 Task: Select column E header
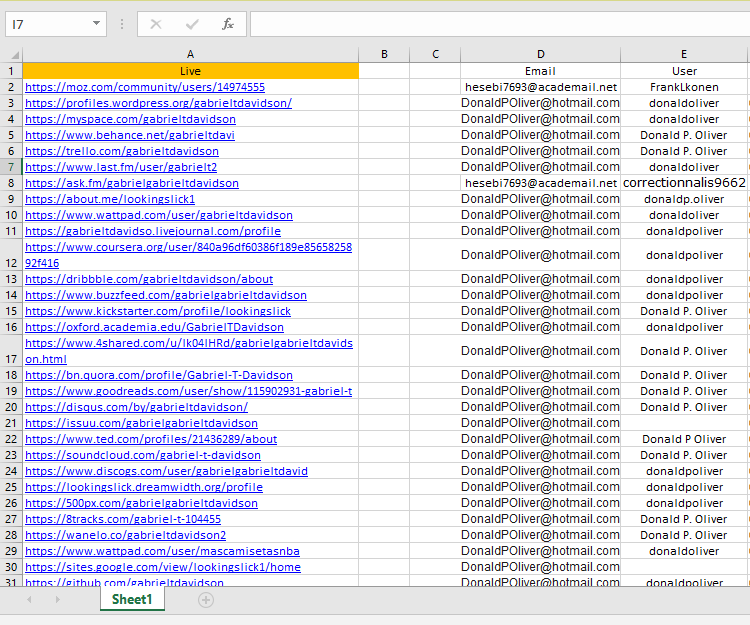click(x=684, y=55)
